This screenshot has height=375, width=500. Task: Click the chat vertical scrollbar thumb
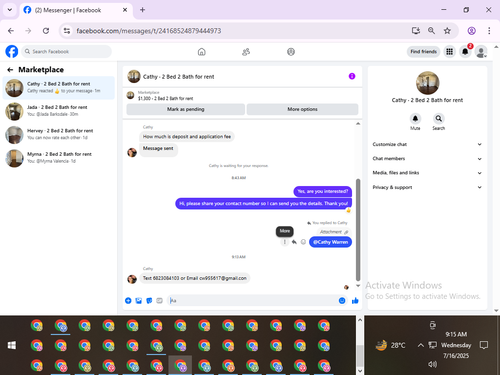[x=358, y=230]
